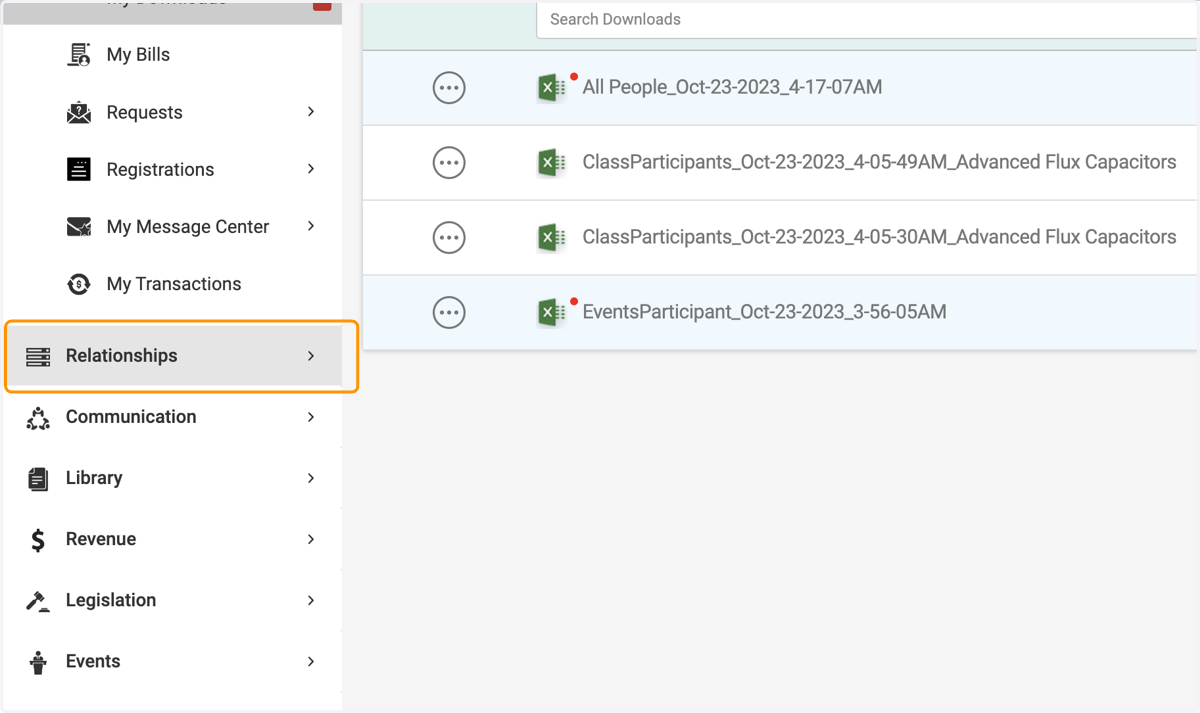This screenshot has width=1200, height=713.
Task: Click the Events person icon
Action: pyautogui.click(x=38, y=662)
